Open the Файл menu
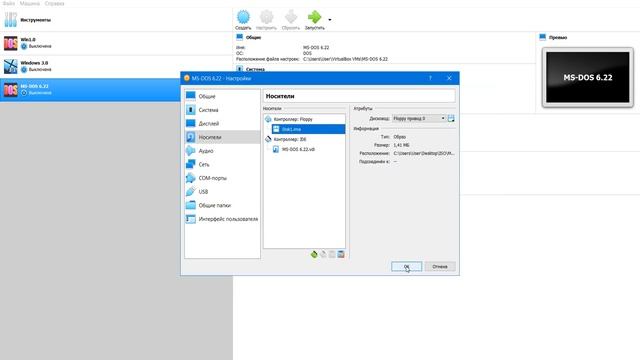The height and width of the screenshot is (360, 640). [x=9, y=3]
